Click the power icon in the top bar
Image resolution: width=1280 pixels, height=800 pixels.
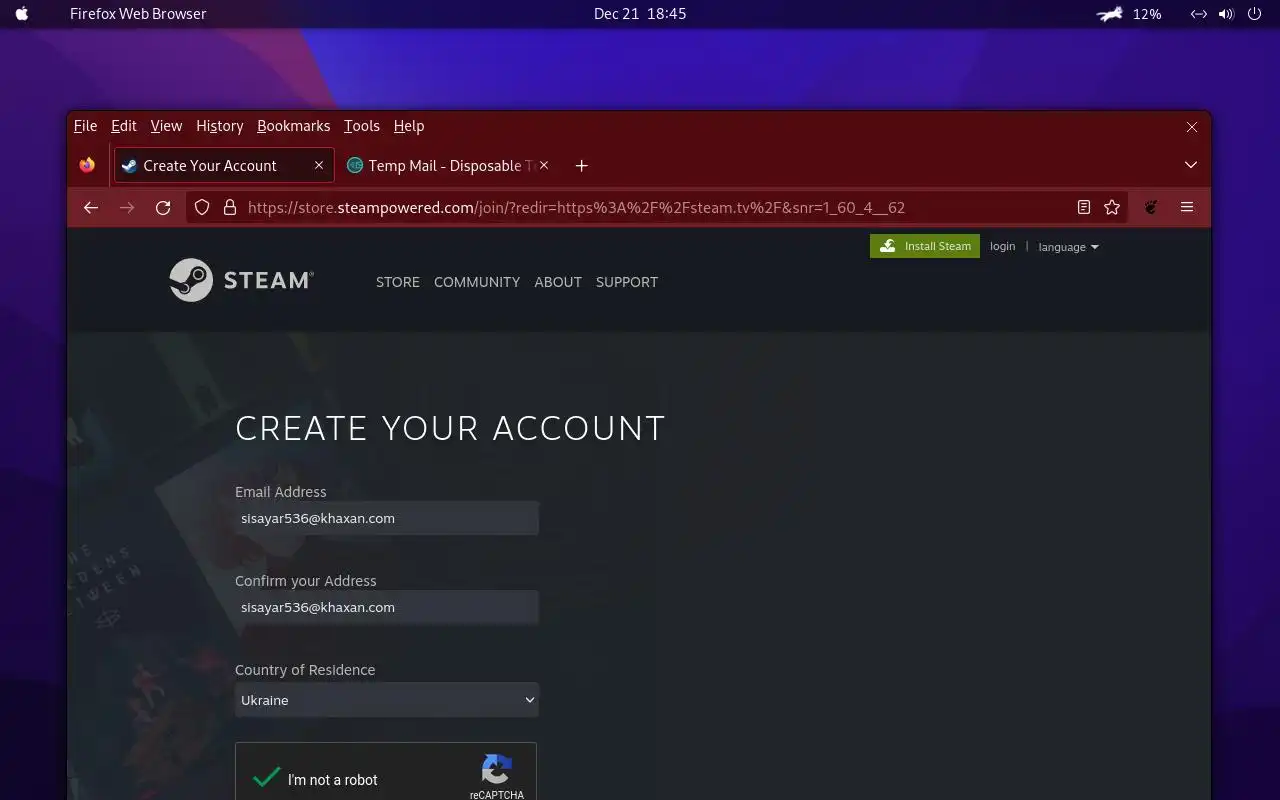pos(1255,14)
